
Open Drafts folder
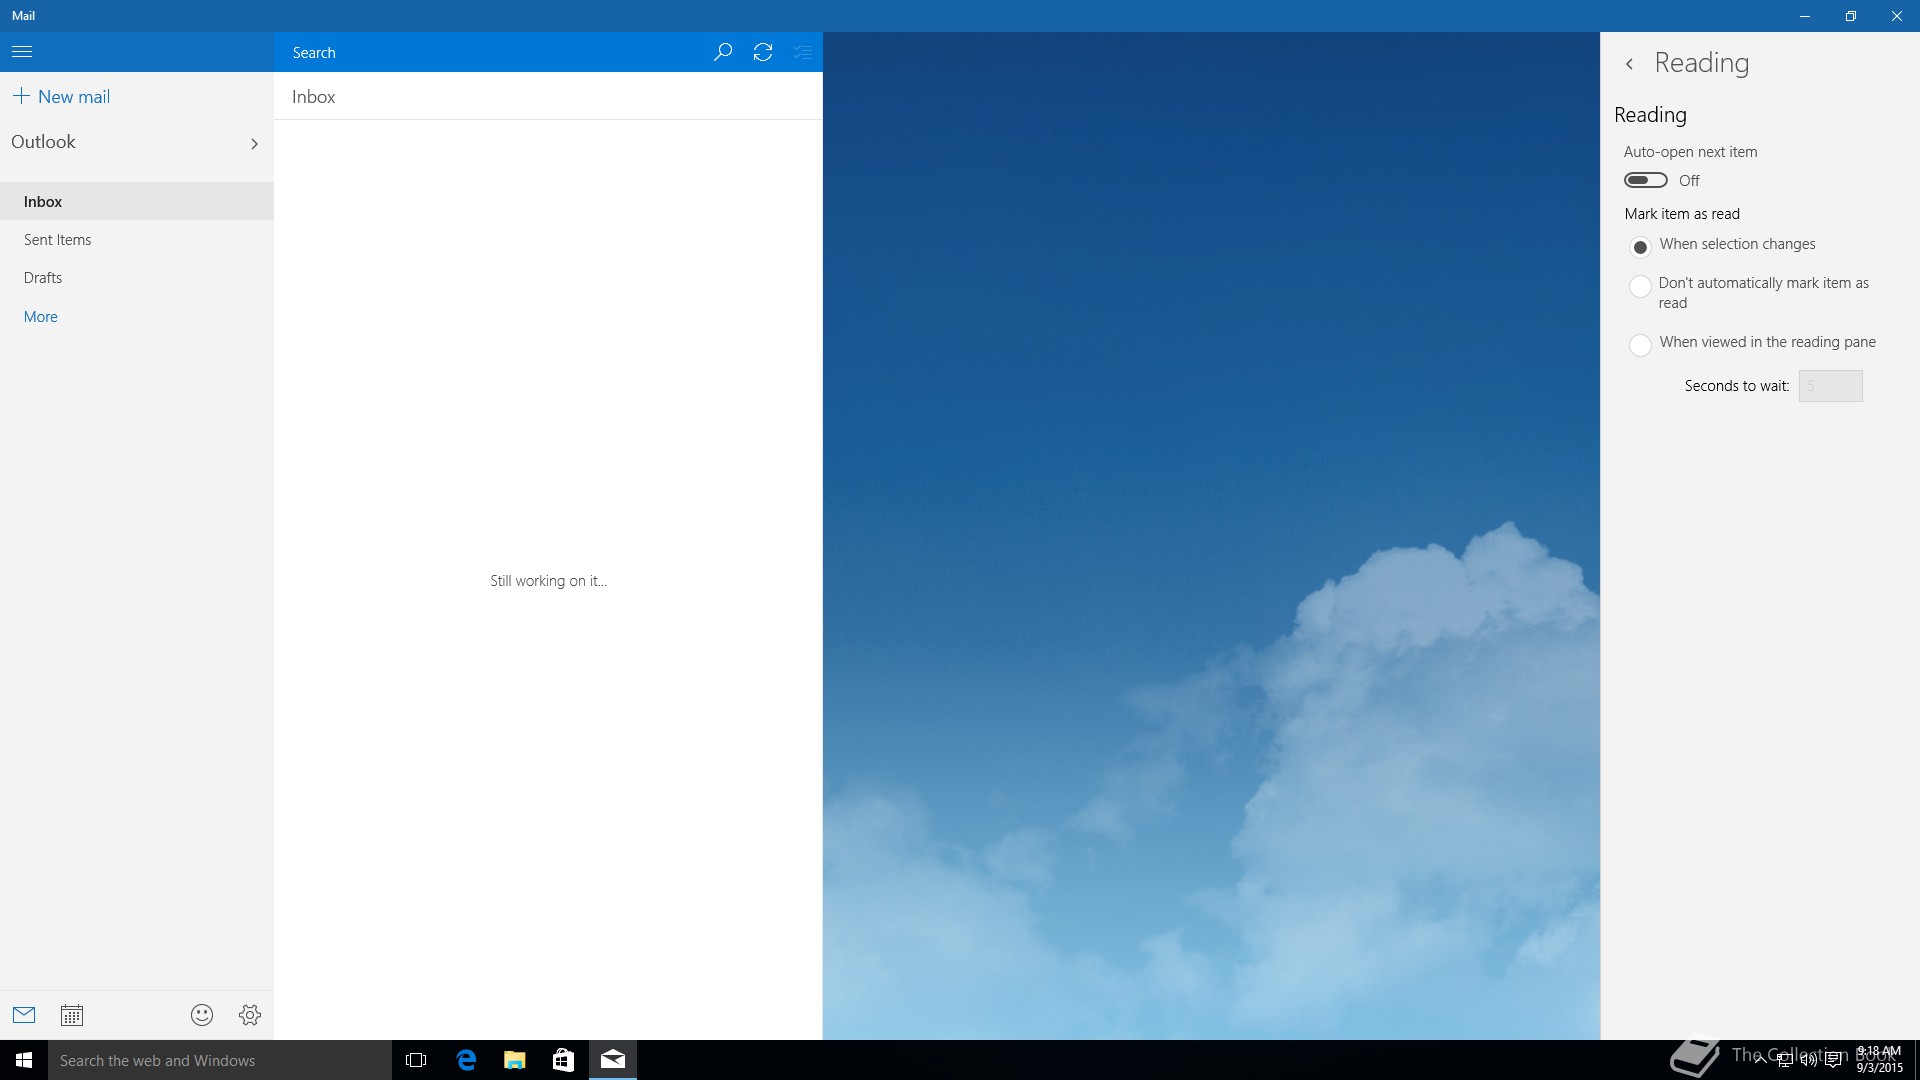(x=137, y=278)
